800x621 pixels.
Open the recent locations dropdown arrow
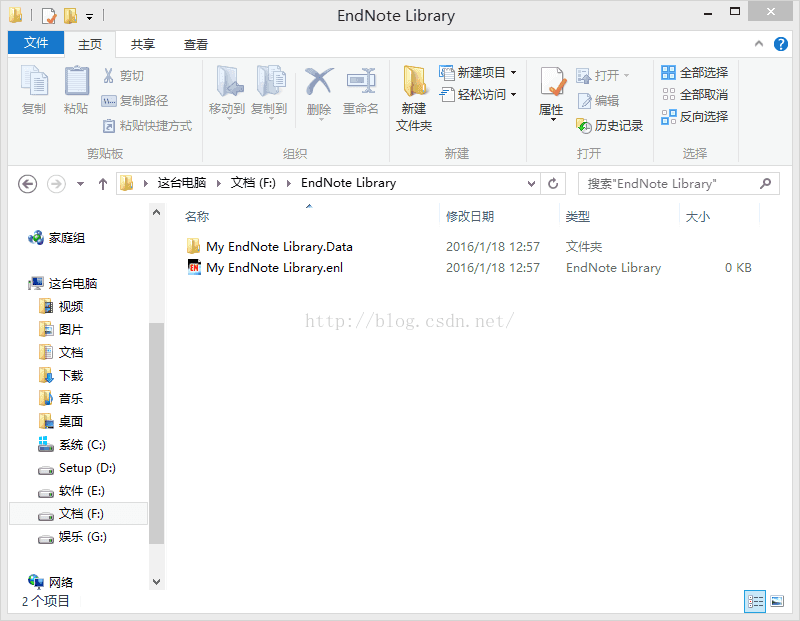point(80,184)
